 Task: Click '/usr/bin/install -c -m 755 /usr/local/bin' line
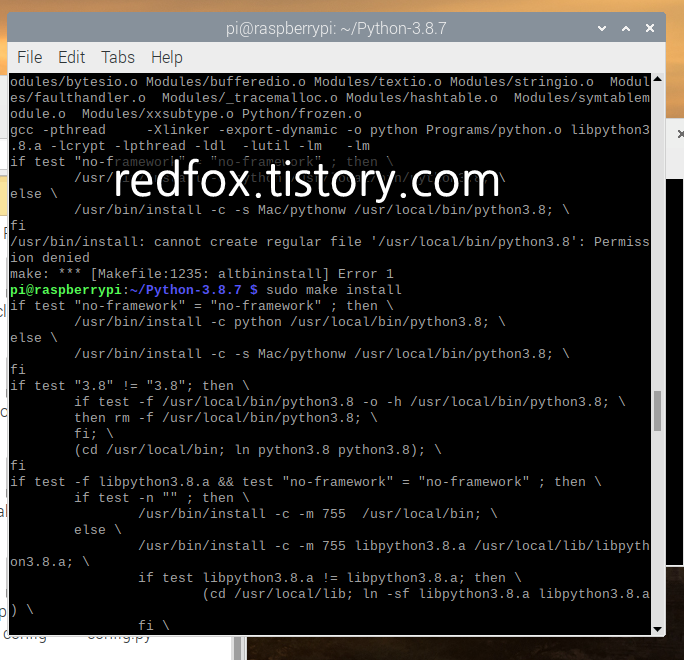tap(318, 514)
